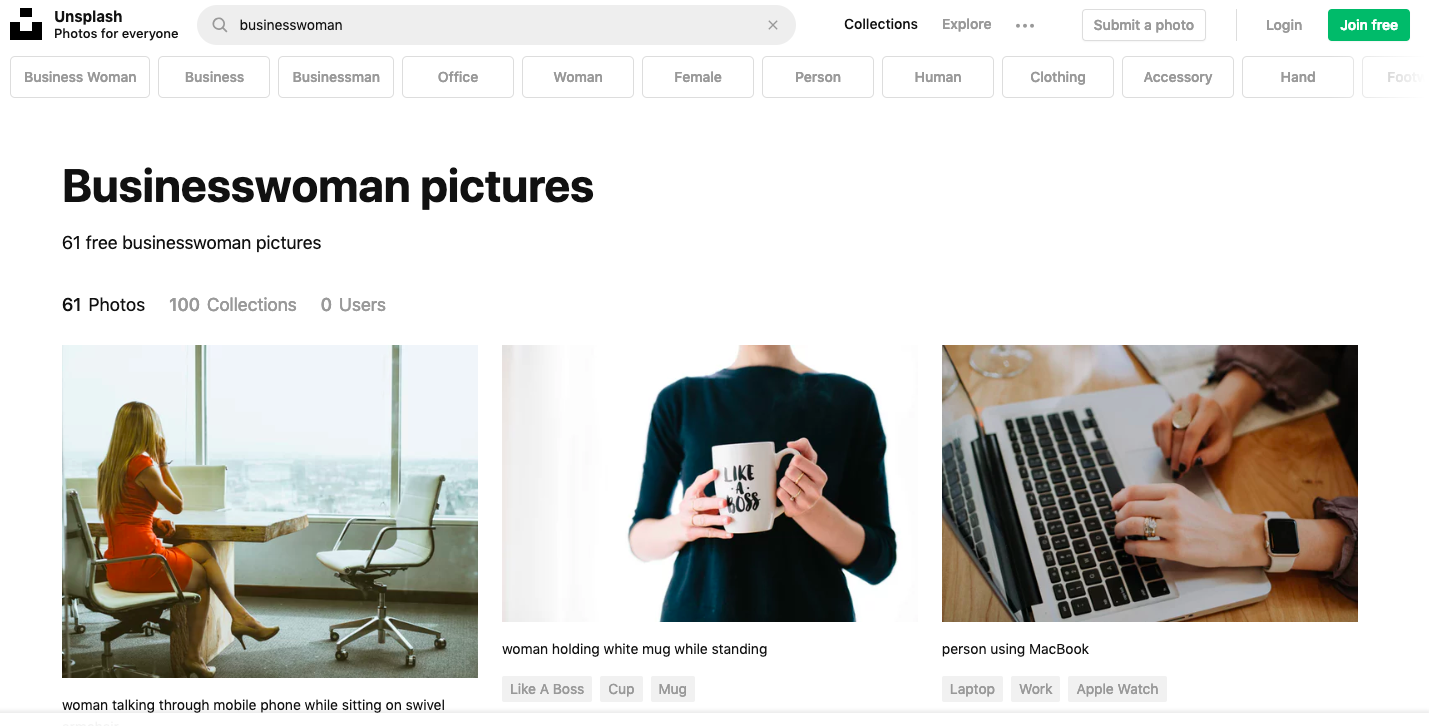This screenshot has width=1429, height=726.
Task: Click the Laptop tag
Action: tap(972, 689)
